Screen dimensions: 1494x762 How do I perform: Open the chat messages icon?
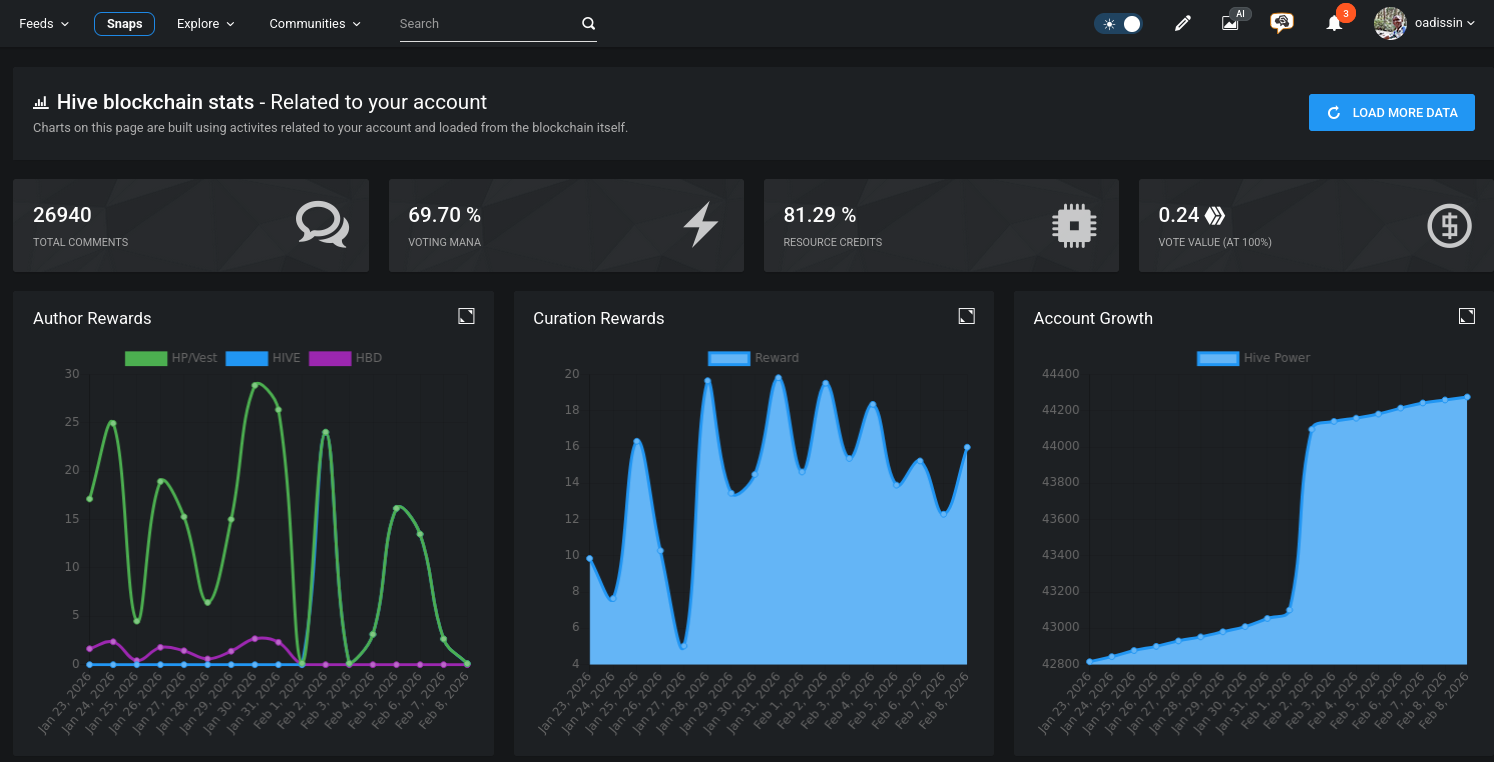click(1281, 23)
